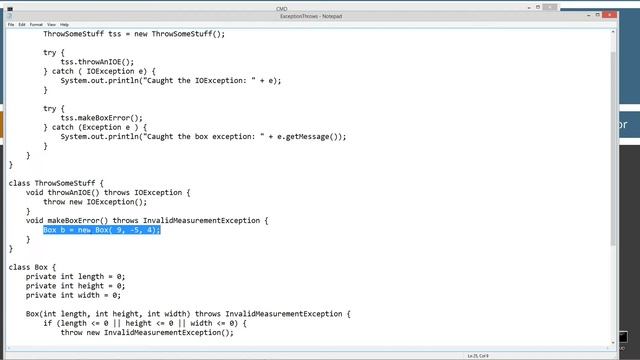Click the 'Caught the IOException' println line

coord(171,80)
